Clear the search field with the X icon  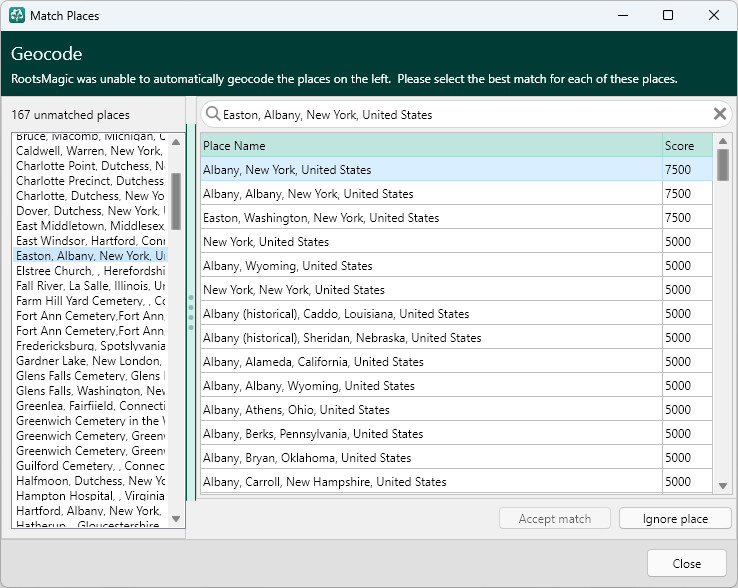click(720, 113)
